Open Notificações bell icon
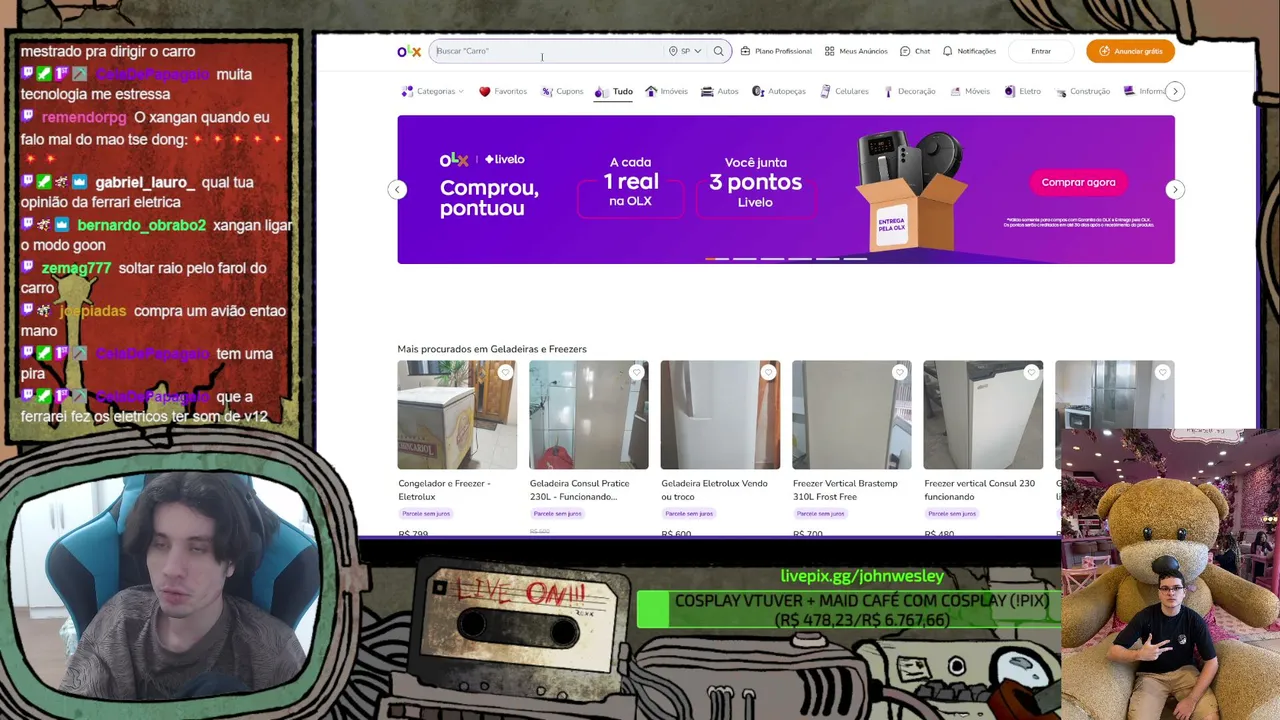Viewport: 1280px width, 720px height. click(969, 51)
